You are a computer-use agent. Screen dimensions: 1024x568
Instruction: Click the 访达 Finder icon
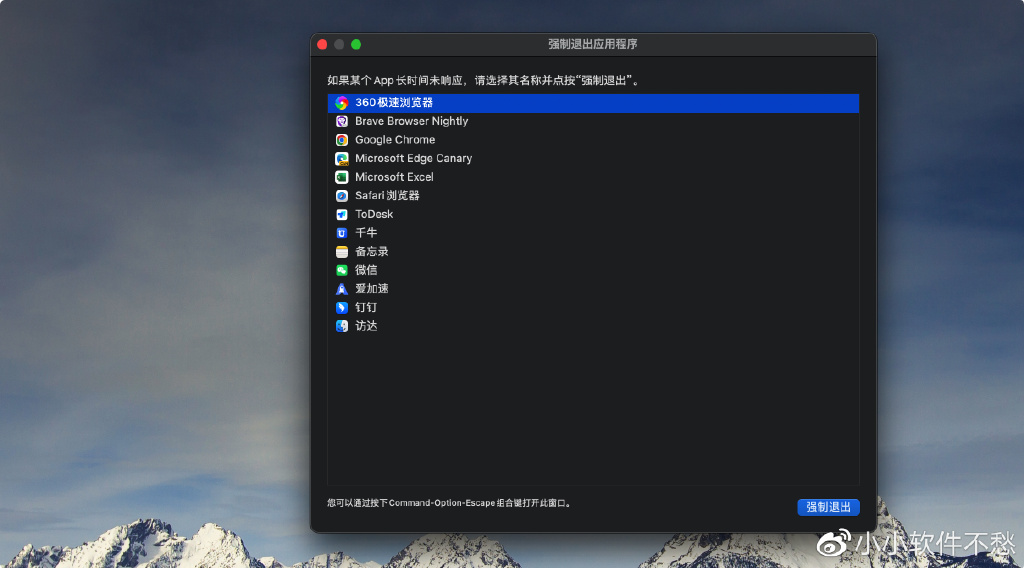(342, 326)
